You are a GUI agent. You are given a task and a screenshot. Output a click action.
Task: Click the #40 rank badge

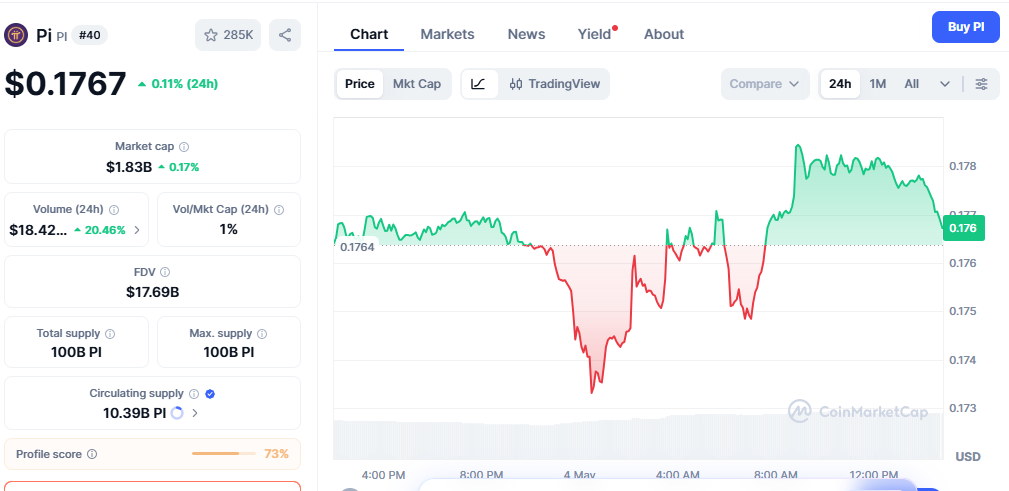pos(89,35)
